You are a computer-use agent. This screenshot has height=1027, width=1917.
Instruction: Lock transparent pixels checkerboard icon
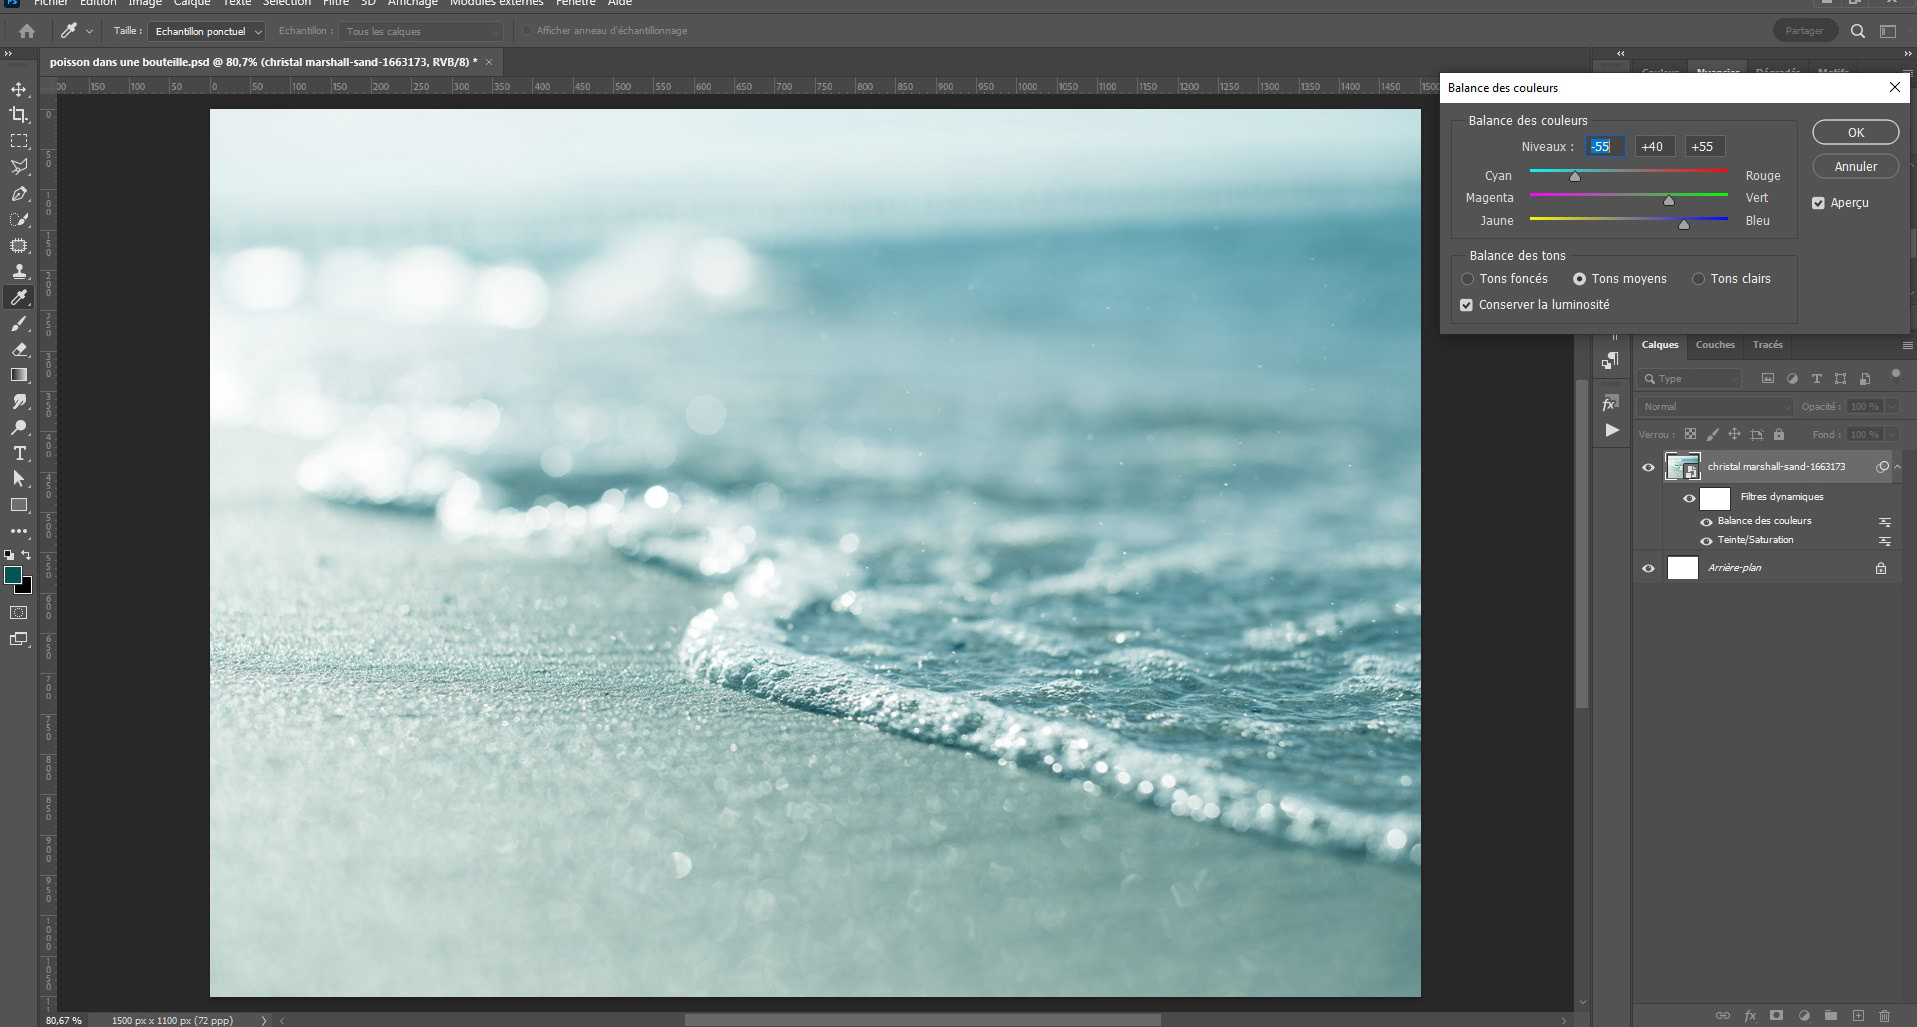[1690, 434]
